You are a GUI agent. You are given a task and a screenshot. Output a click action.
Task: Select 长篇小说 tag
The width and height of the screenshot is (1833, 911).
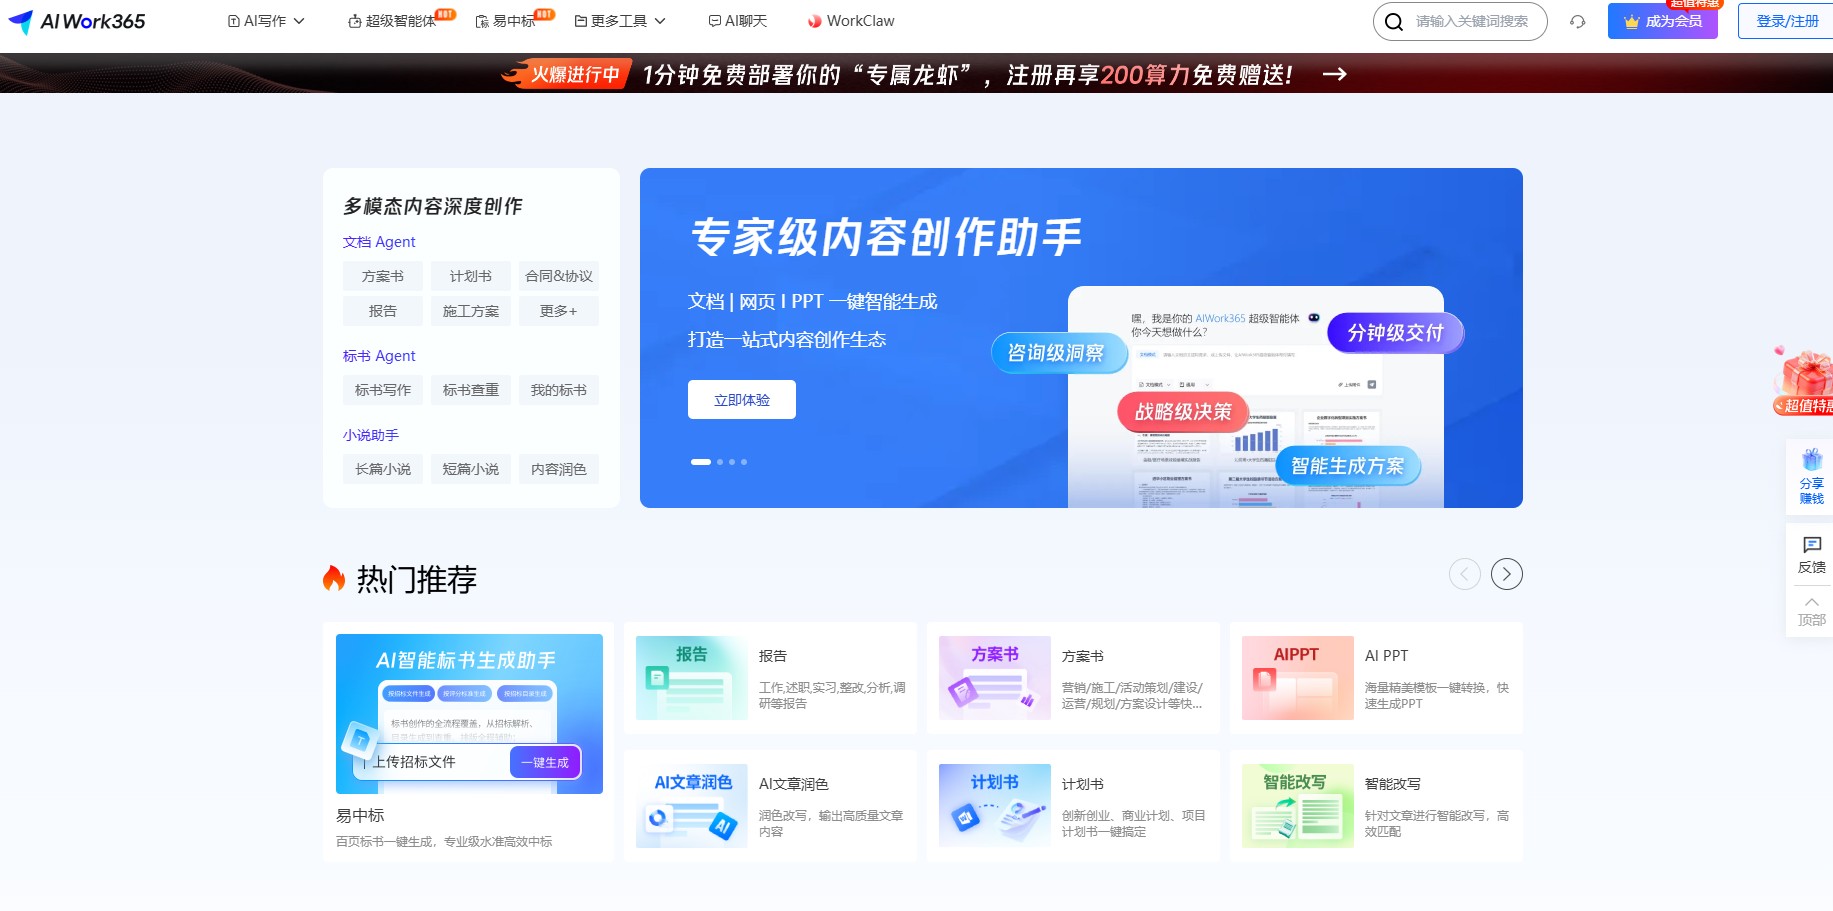pyautogui.click(x=383, y=469)
